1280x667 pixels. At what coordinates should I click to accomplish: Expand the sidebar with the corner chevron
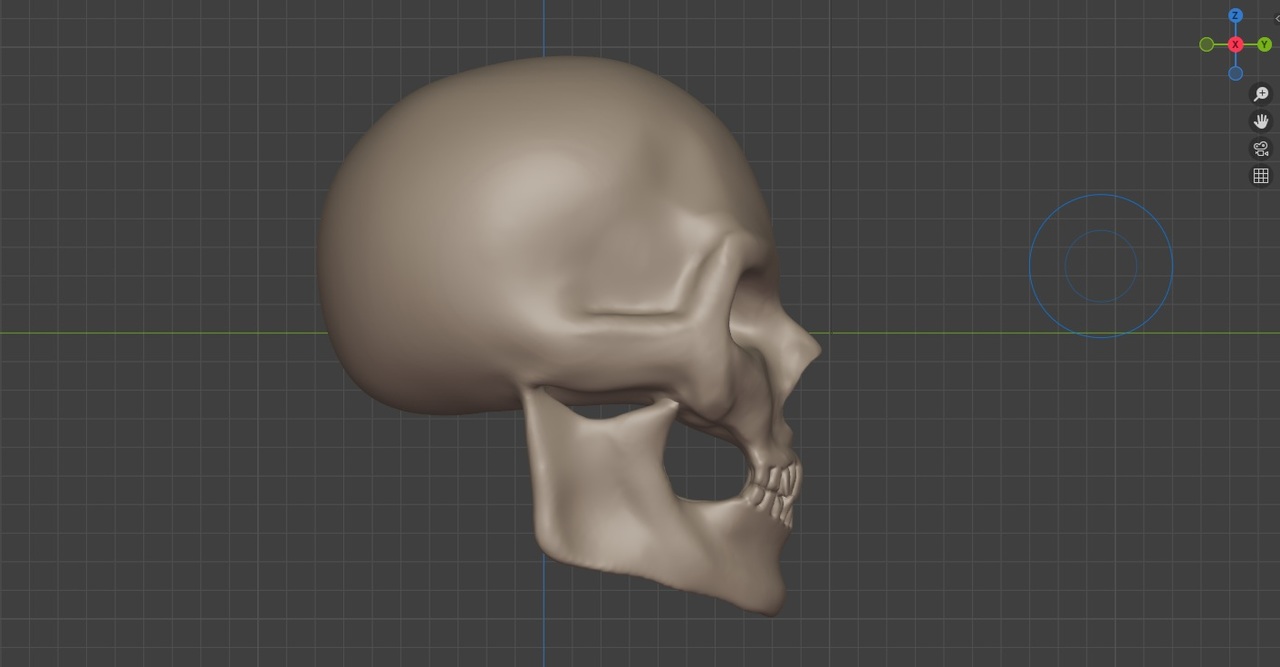click(x=1276, y=17)
